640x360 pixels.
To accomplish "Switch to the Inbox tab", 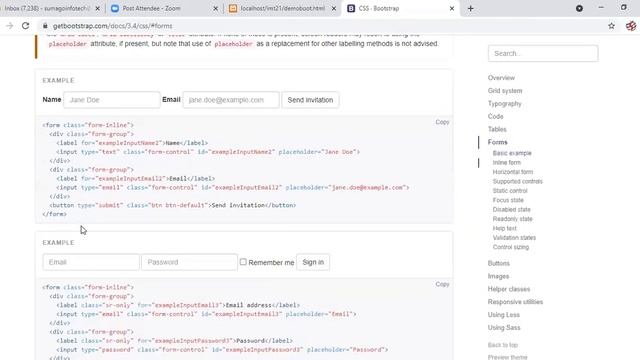I will pos(47,8).
